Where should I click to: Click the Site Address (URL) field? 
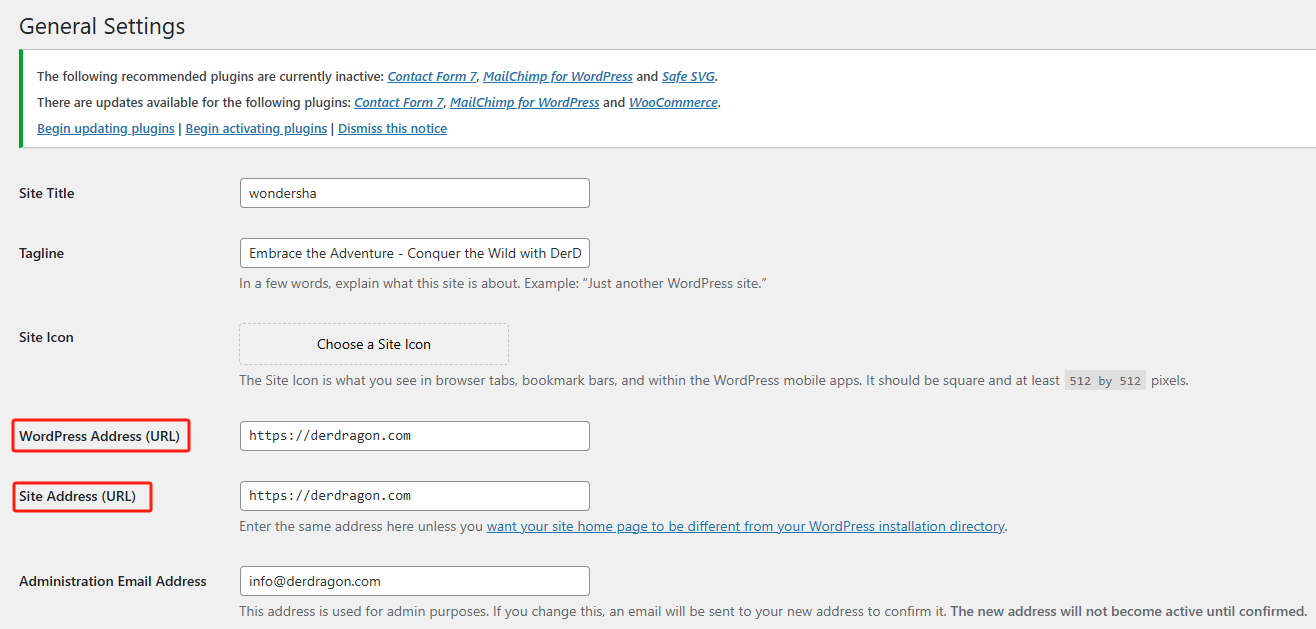coord(414,495)
